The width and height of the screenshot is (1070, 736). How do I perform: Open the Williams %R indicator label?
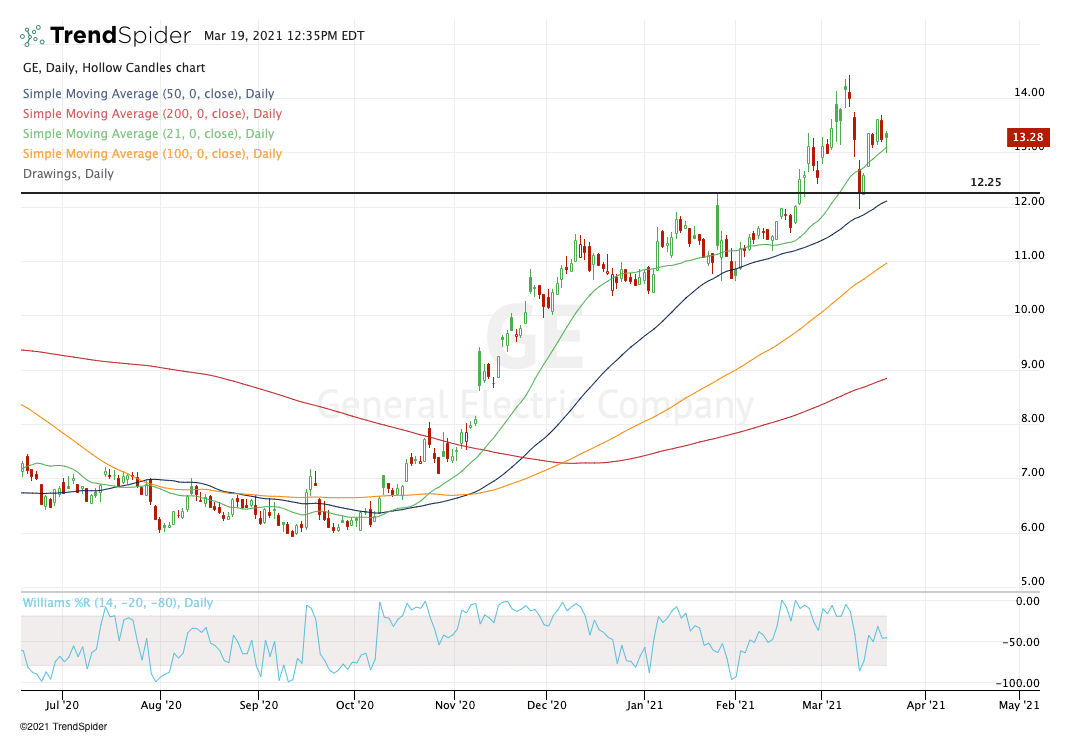click(118, 603)
